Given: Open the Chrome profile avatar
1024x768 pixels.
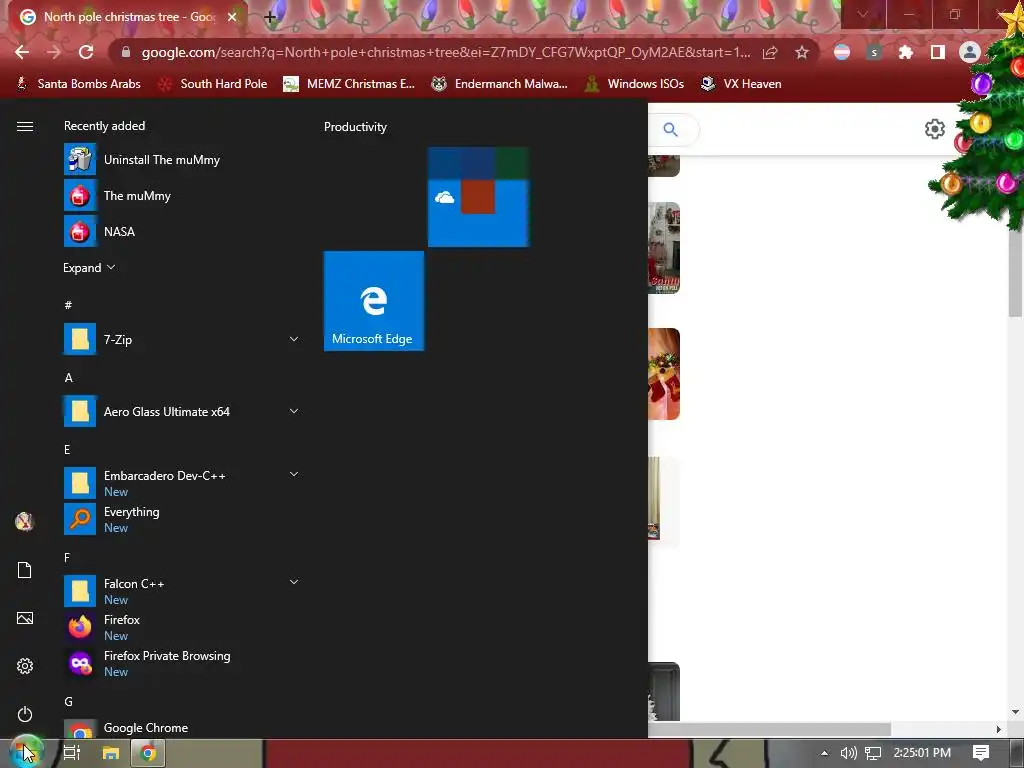Looking at the screenshot, I should (x=970, y=52).
